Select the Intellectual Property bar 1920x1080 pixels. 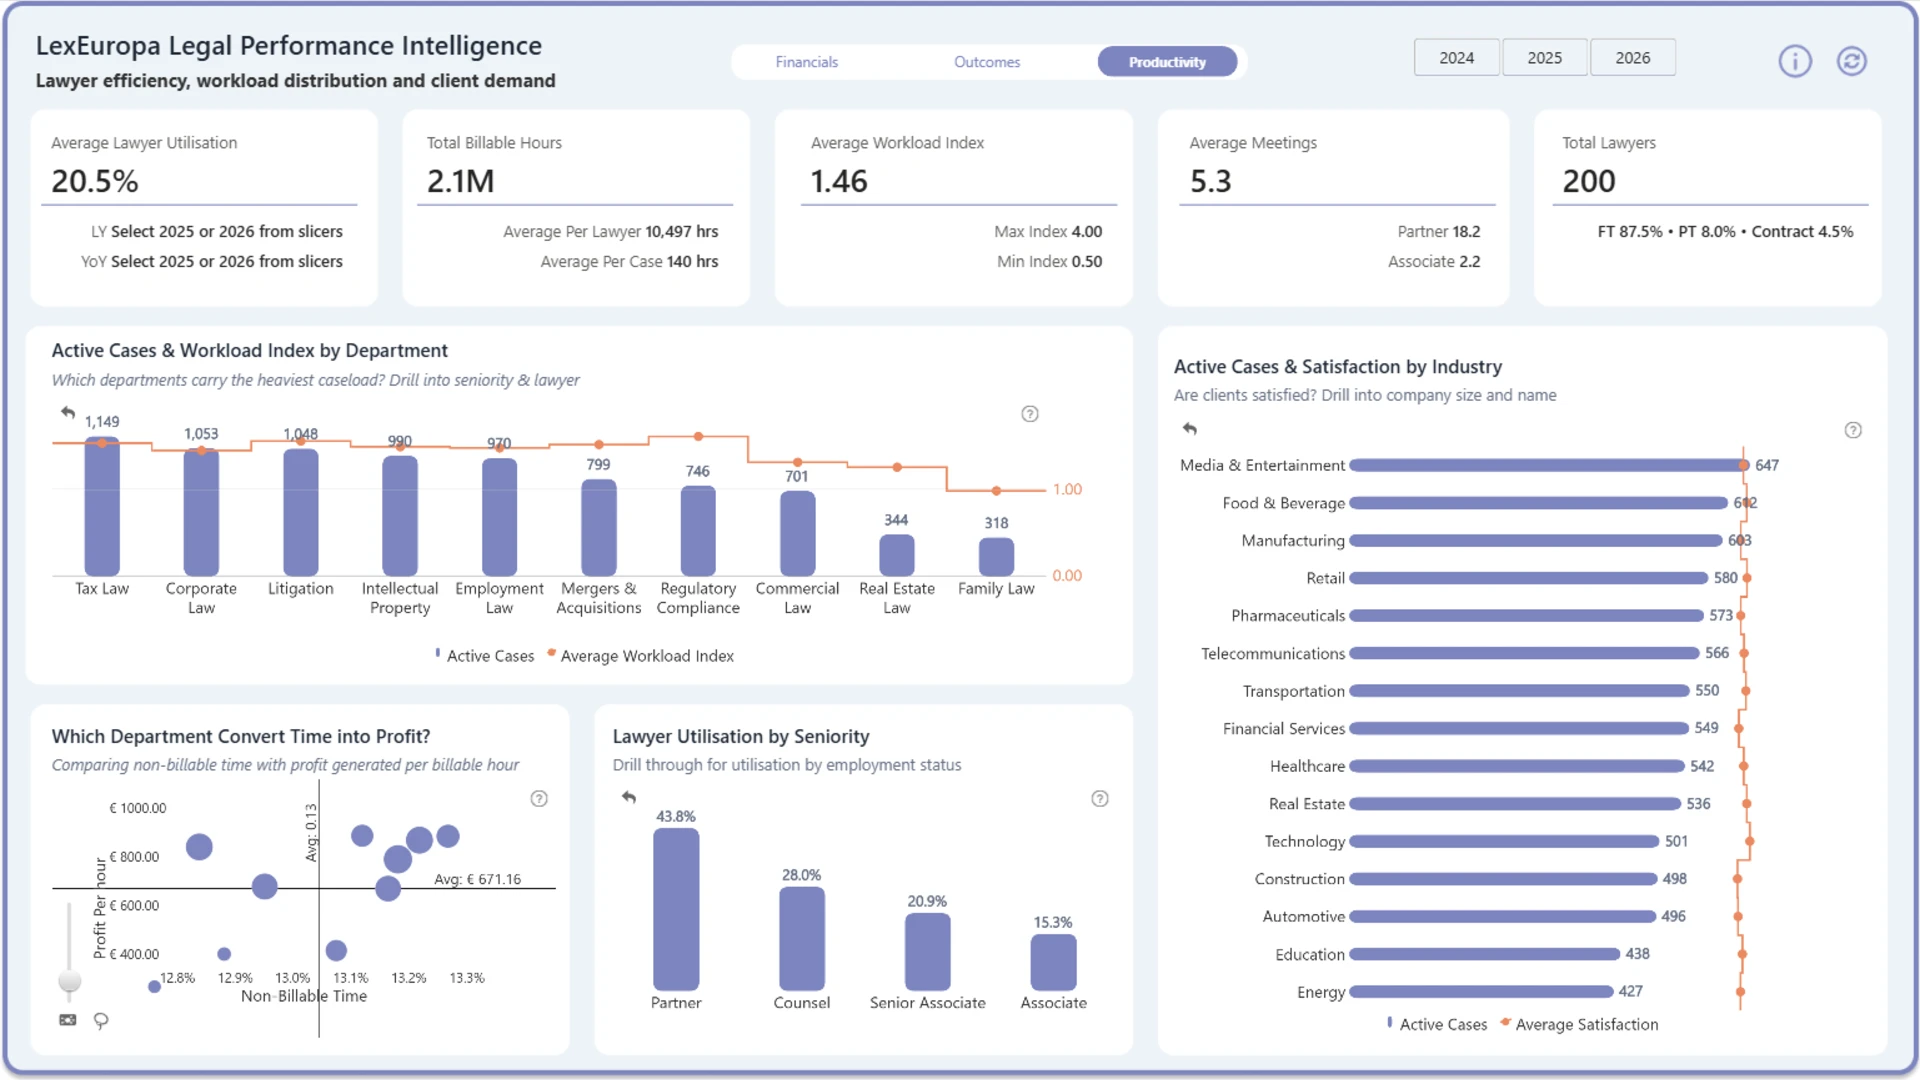(x=400, y=516)
